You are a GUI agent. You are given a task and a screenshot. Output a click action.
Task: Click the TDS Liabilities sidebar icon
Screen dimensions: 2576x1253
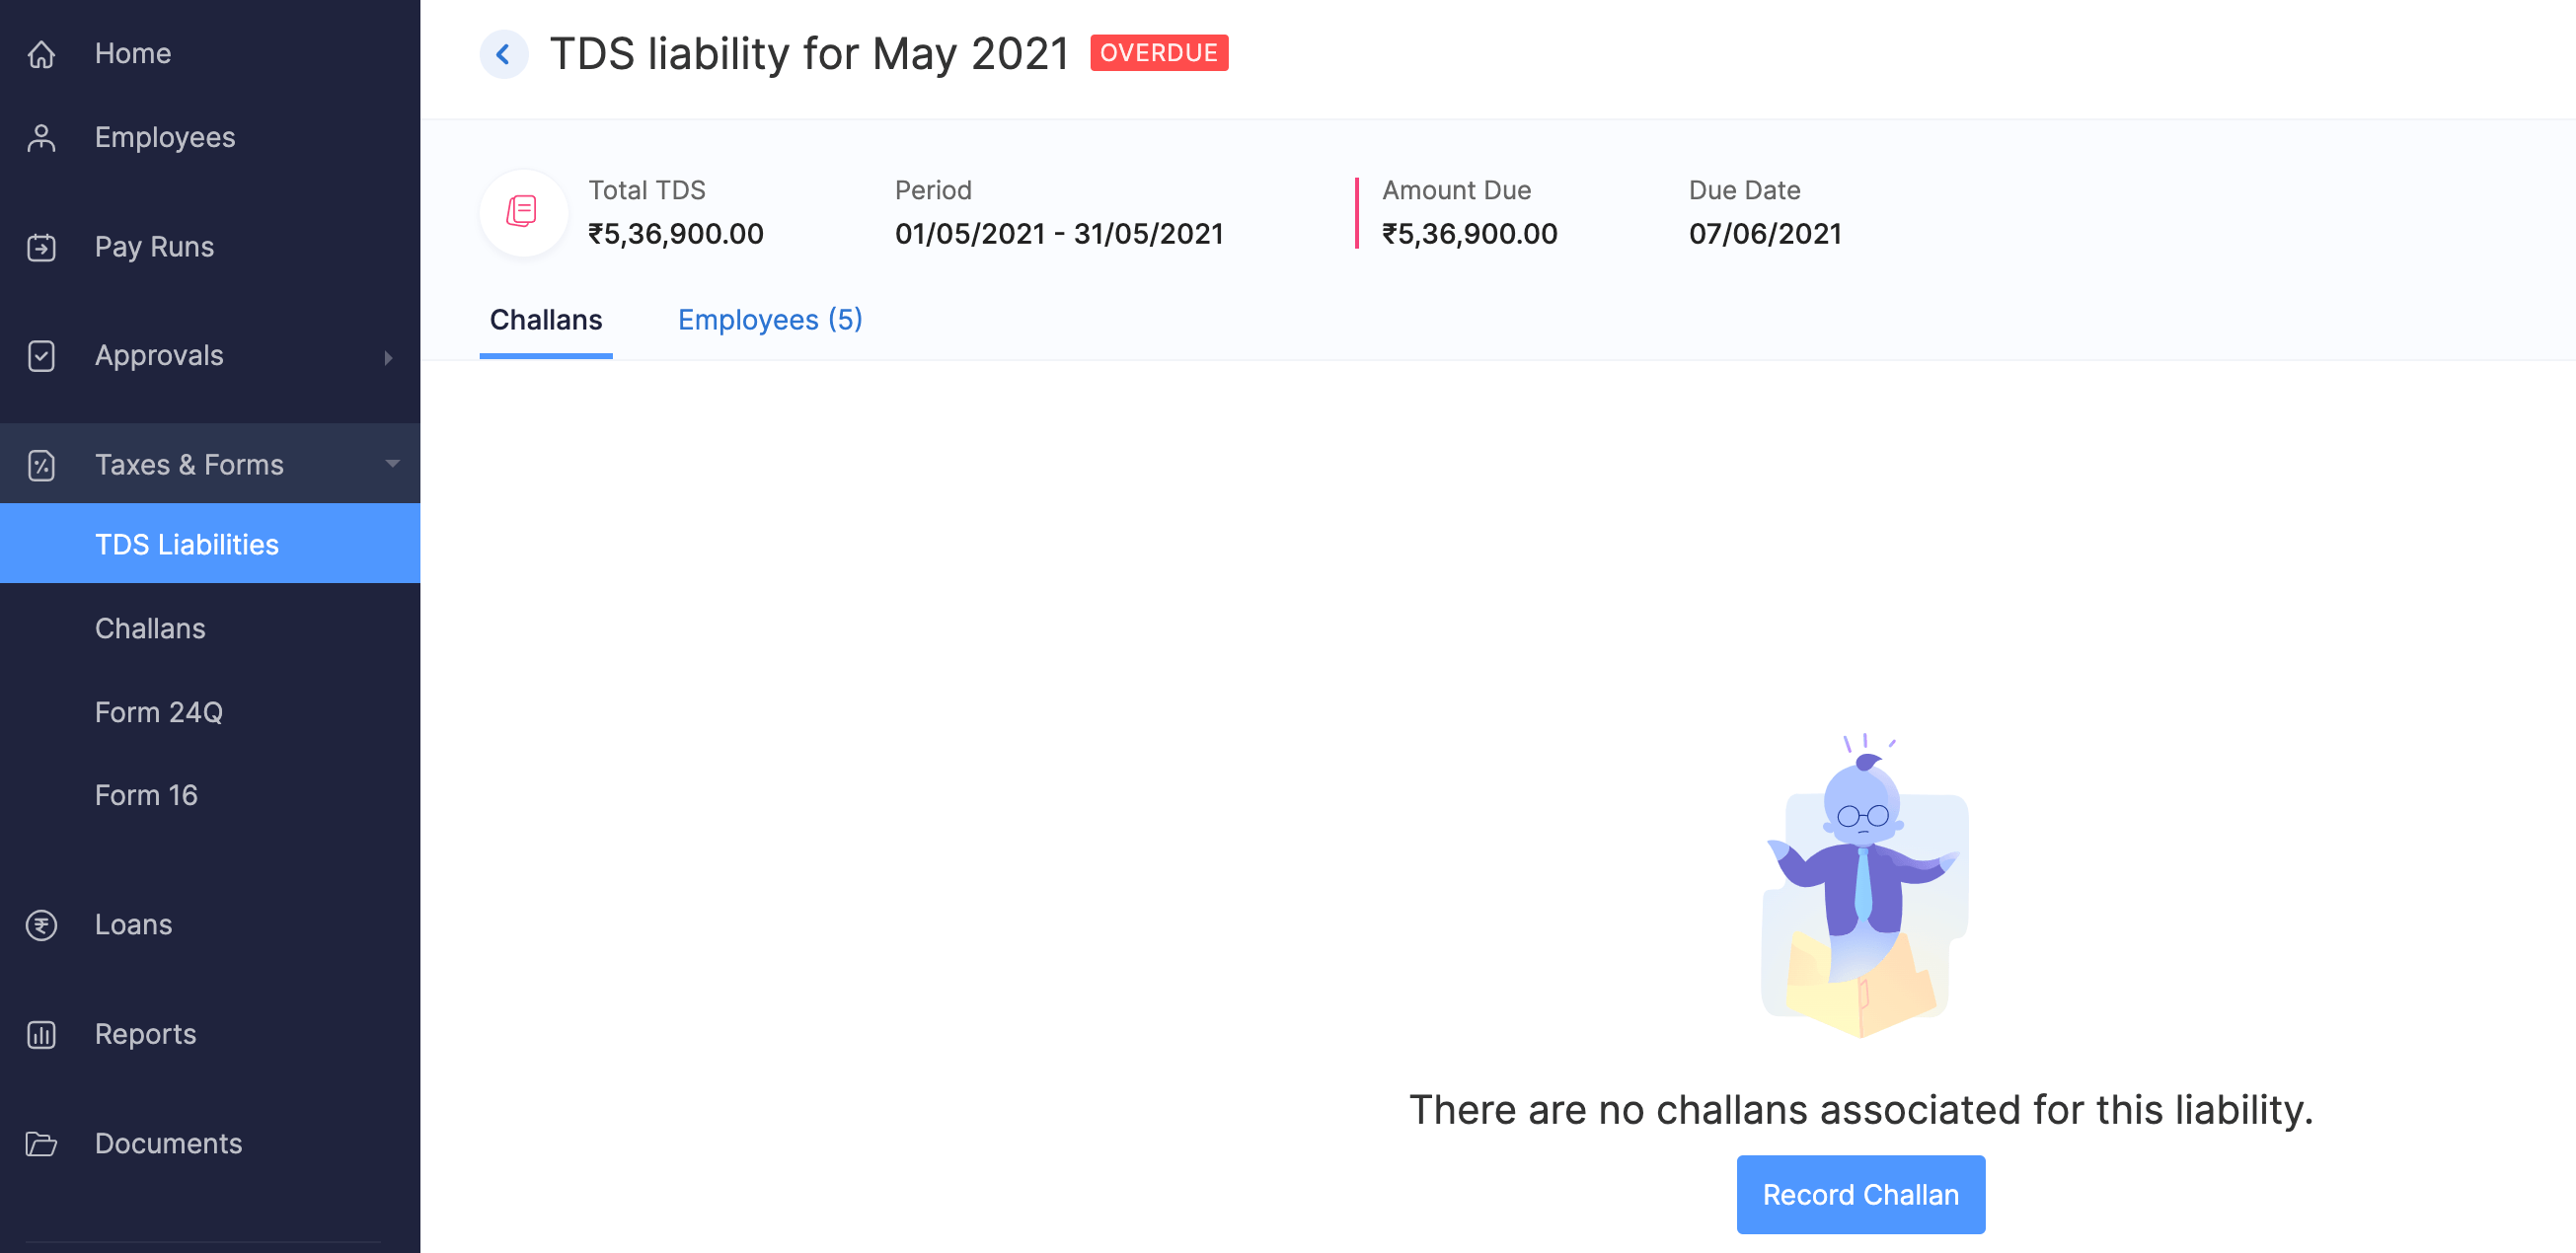[188, 544]
